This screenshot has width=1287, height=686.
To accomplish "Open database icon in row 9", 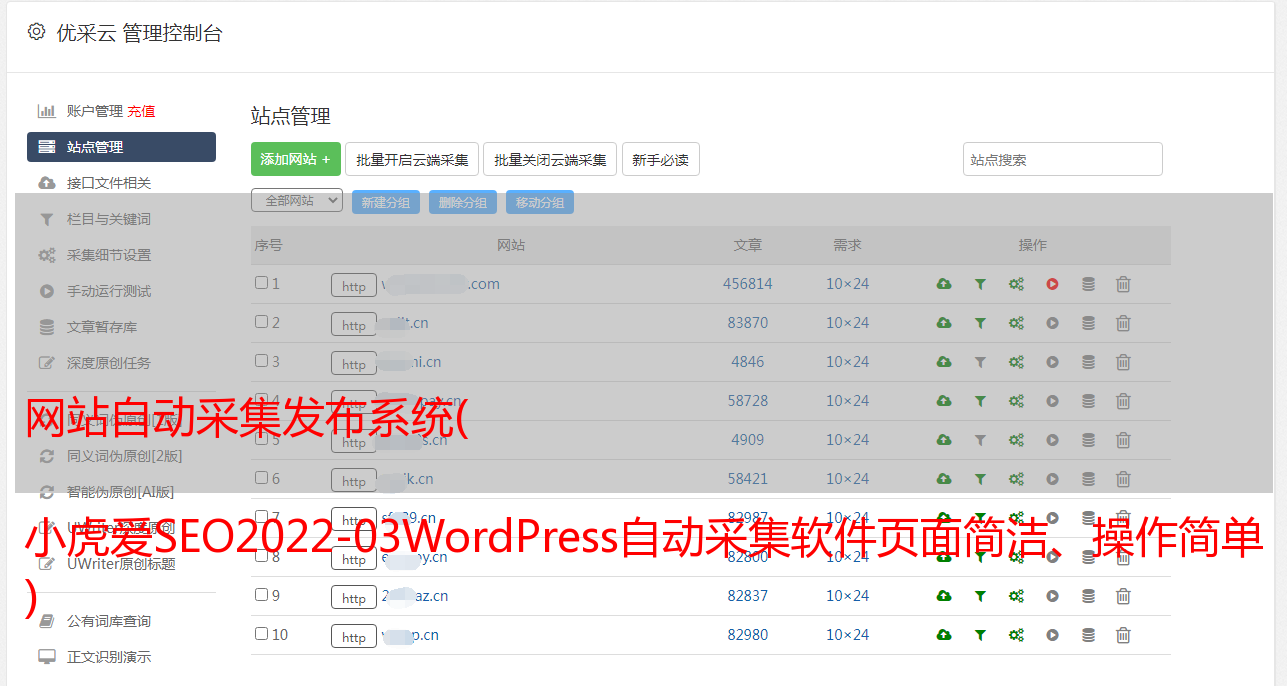I will click(x=1088, y=596).
